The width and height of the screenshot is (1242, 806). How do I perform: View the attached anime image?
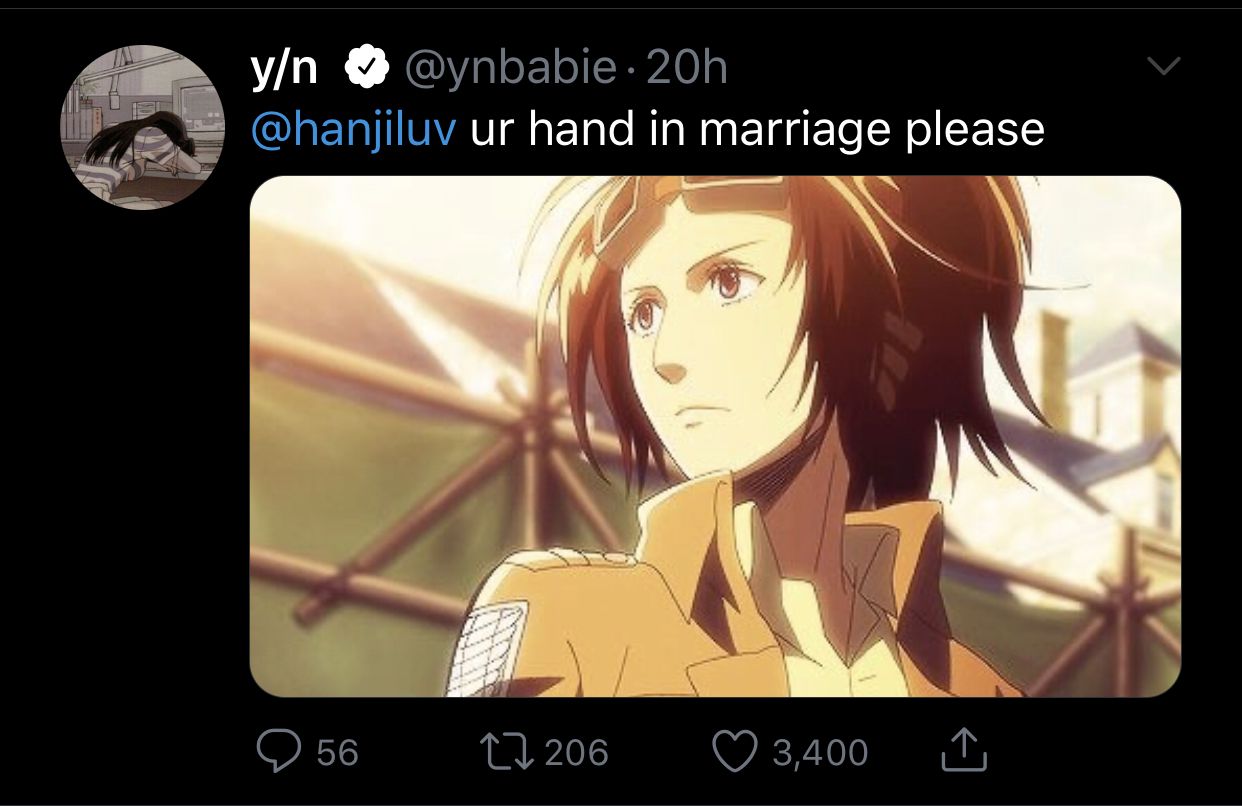click(x=715, y=436)
